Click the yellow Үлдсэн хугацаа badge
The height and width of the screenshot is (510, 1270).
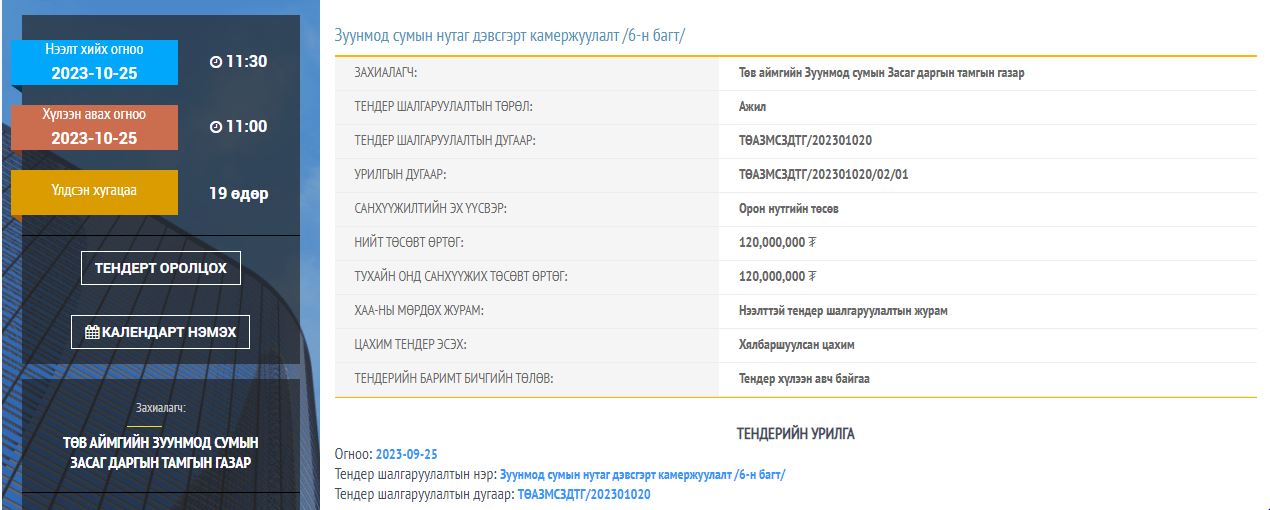[x=94, y=192]
